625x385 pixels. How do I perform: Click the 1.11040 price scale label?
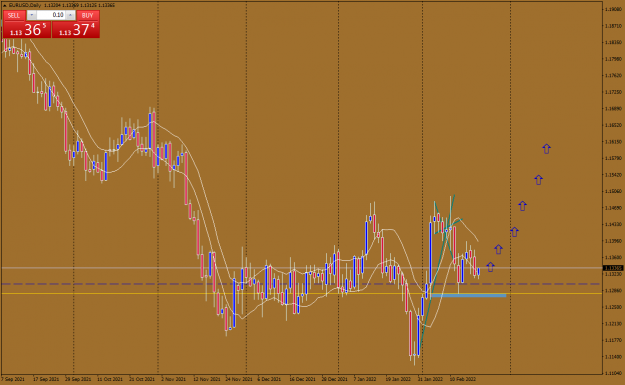click(613, 373)
